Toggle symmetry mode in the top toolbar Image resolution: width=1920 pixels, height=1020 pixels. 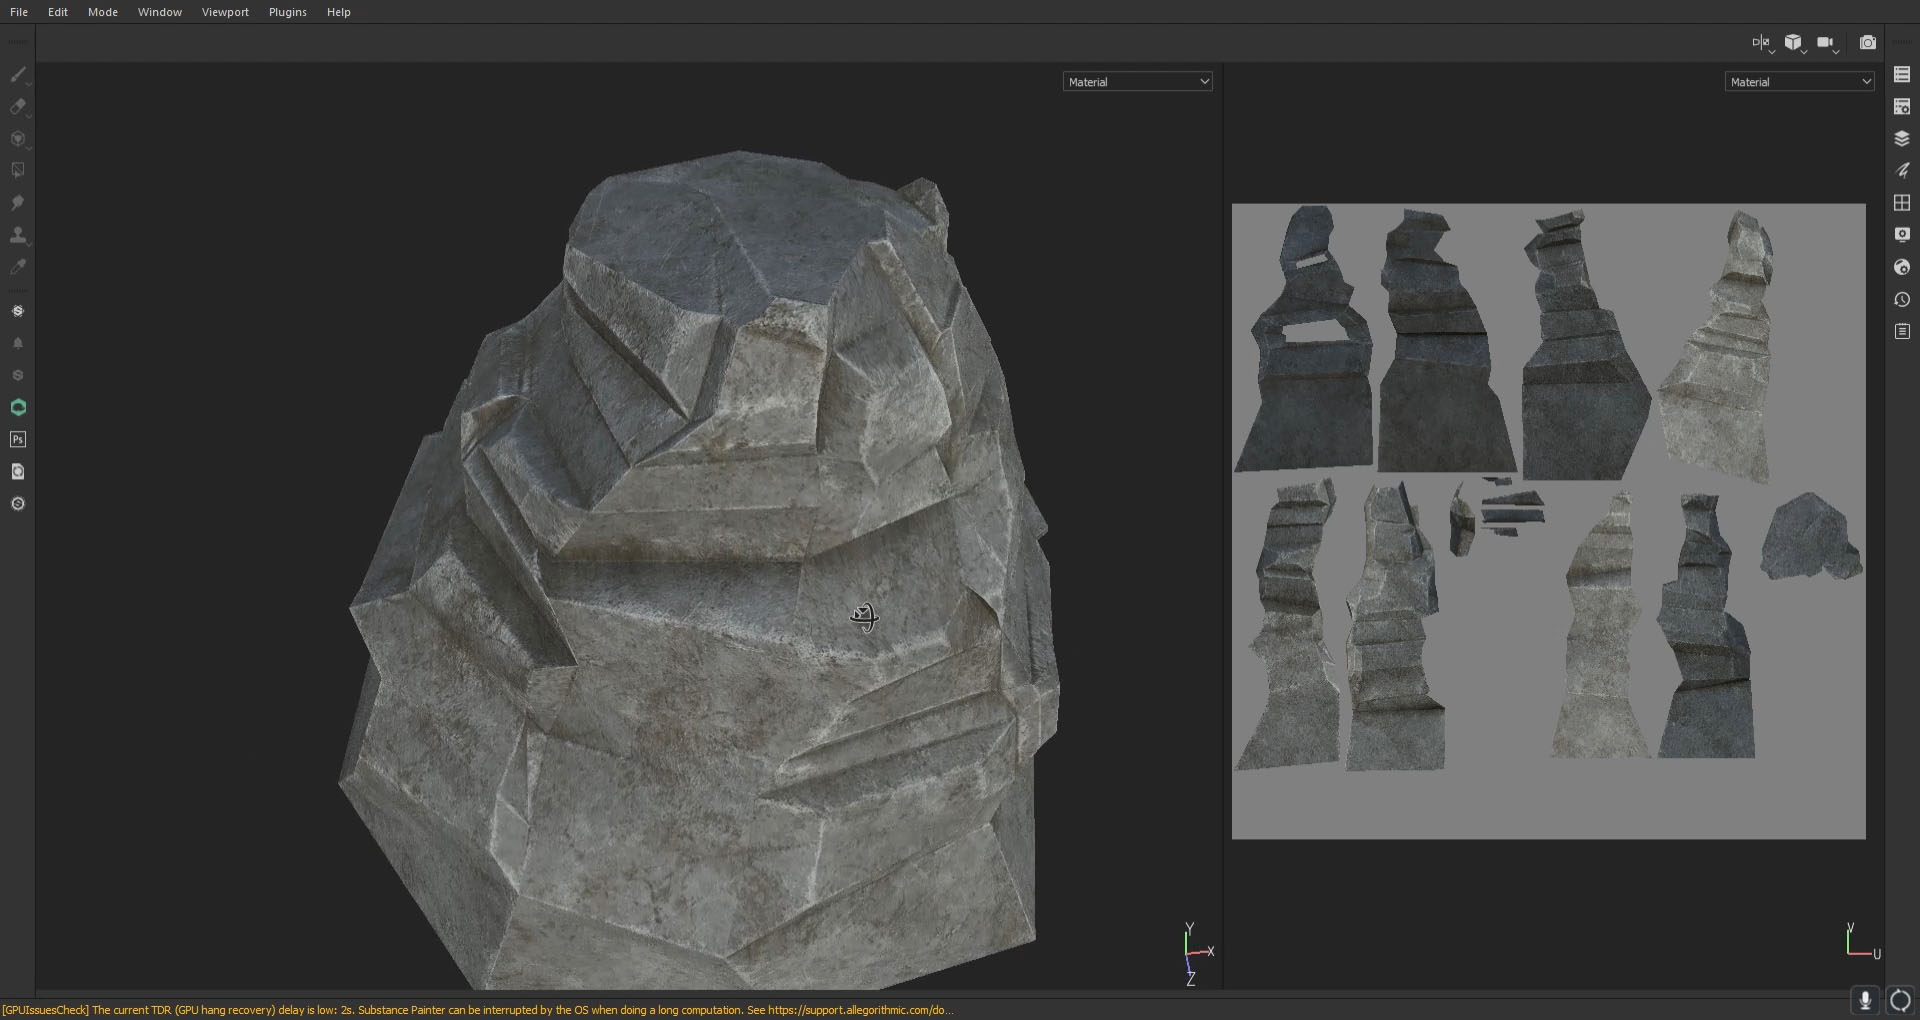pos(1760,43)
